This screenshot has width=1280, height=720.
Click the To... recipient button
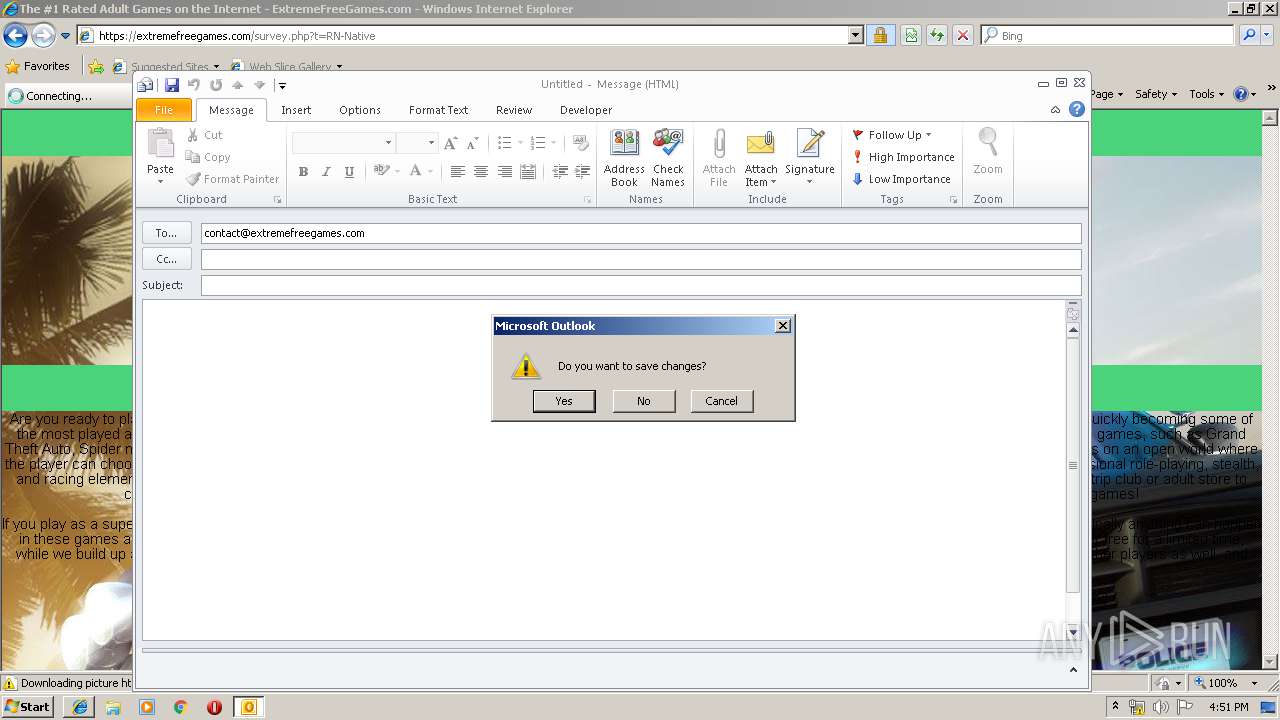[x=166, y=233]
